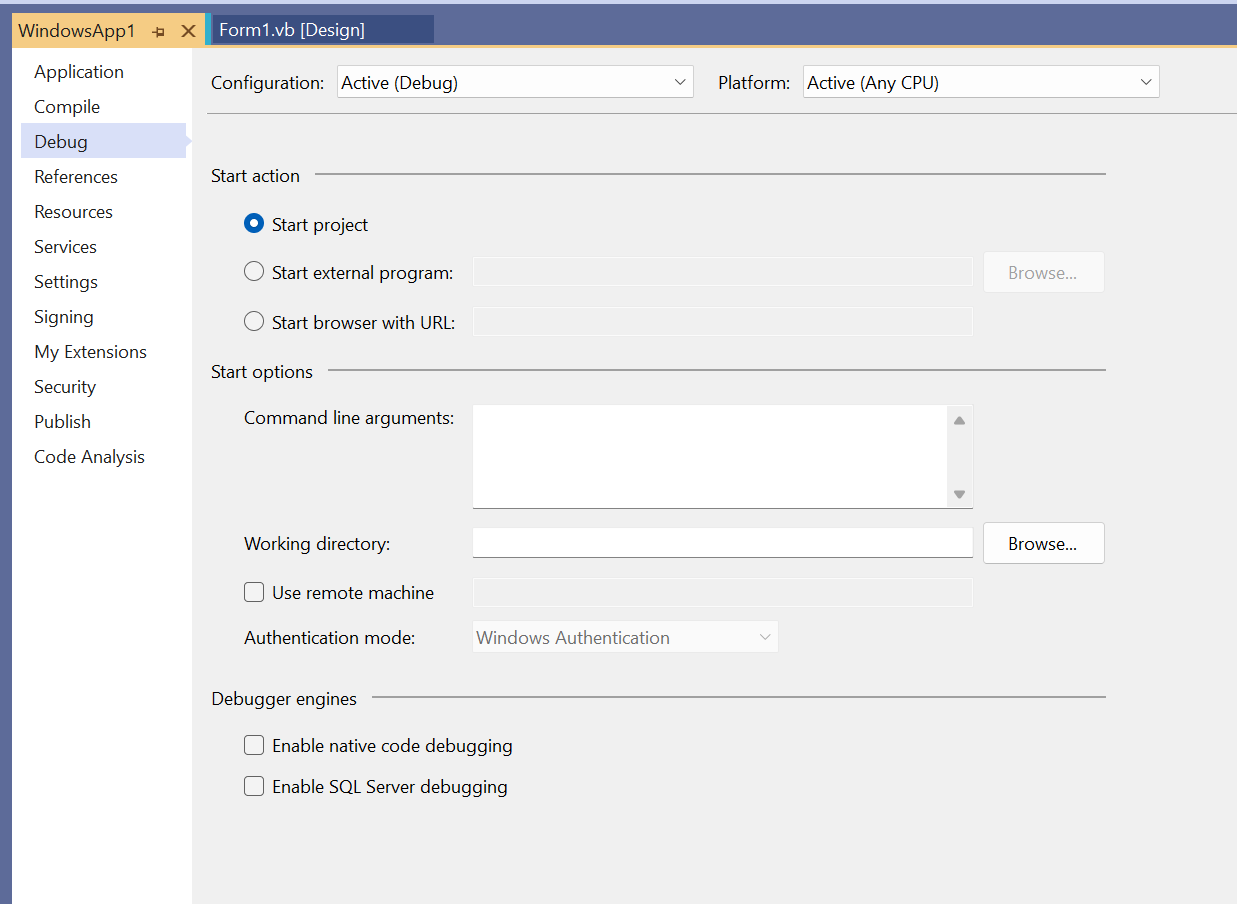
Task: Choose Start external program option
Action: 253,271
